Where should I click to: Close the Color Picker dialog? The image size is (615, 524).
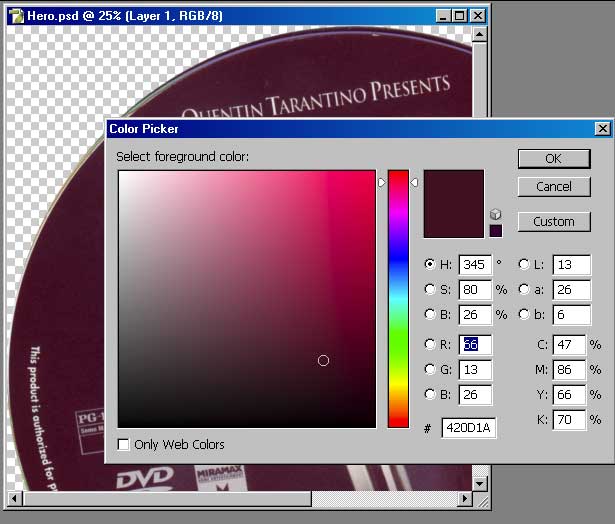click(x=602, y=129)
